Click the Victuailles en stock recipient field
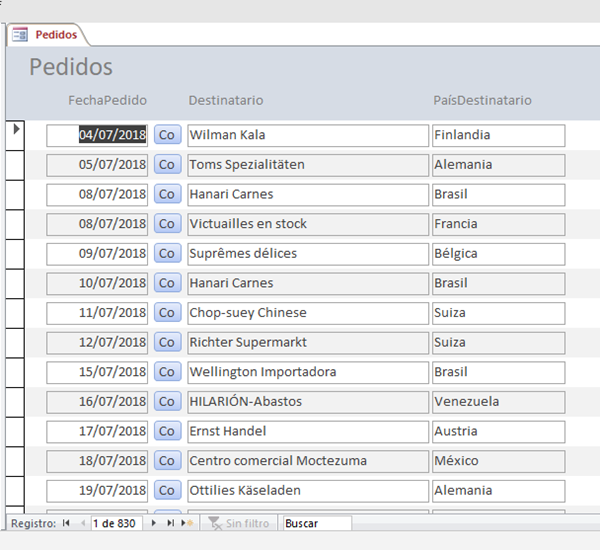Screen dimensions: 600x550 307,224
